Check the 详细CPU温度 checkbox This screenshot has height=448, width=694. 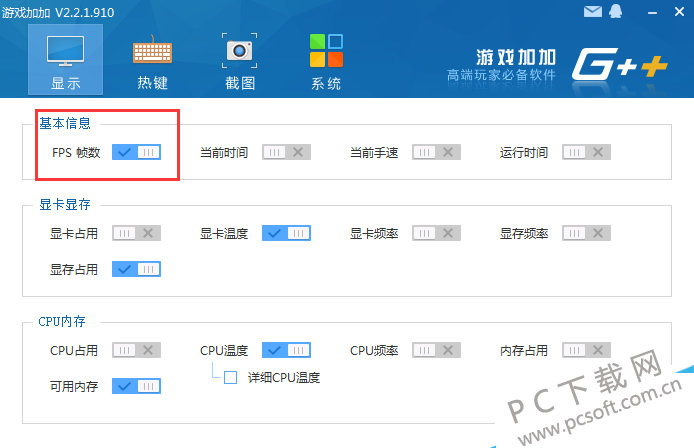[230, 378]
